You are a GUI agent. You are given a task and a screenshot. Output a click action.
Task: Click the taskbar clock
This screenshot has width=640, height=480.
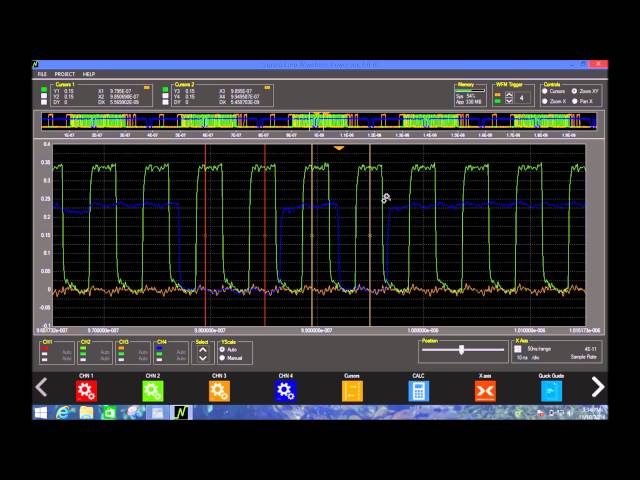click(x=591, y=413)
